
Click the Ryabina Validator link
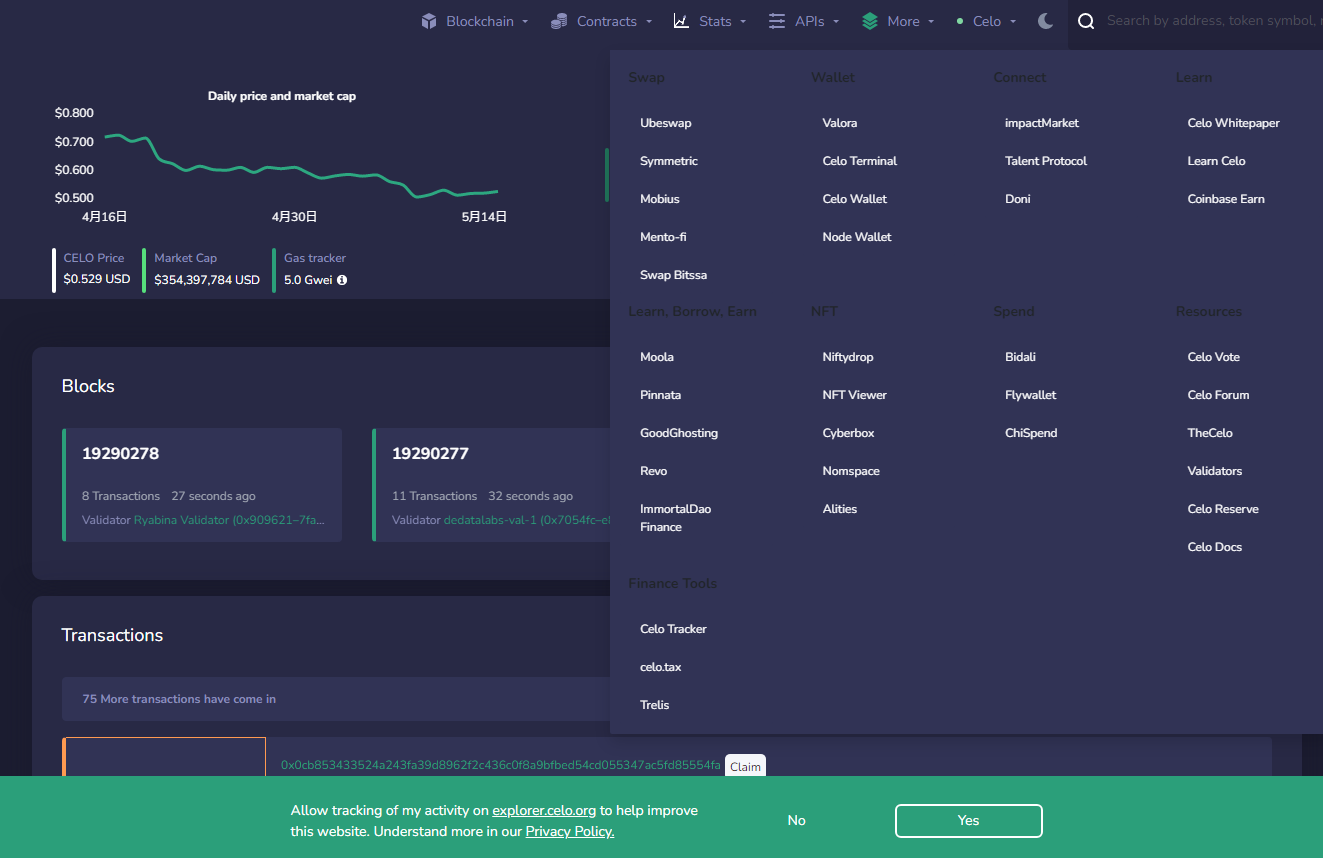point(229,520)
